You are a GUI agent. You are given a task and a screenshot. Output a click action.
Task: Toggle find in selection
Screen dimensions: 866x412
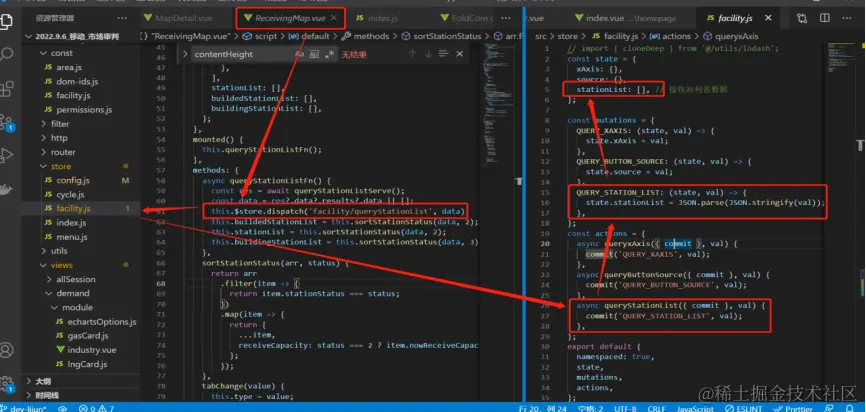point(443,54)
